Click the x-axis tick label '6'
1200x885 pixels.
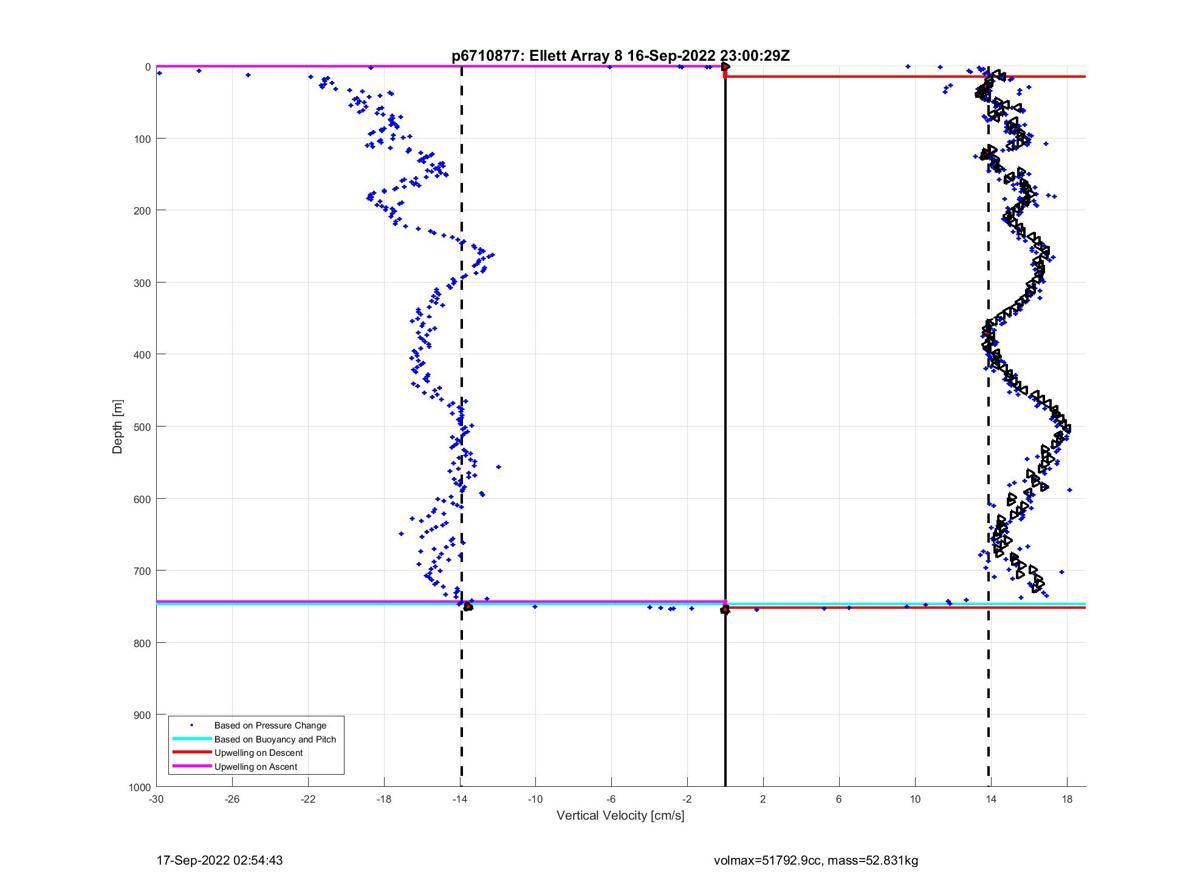tap(839, 799)
